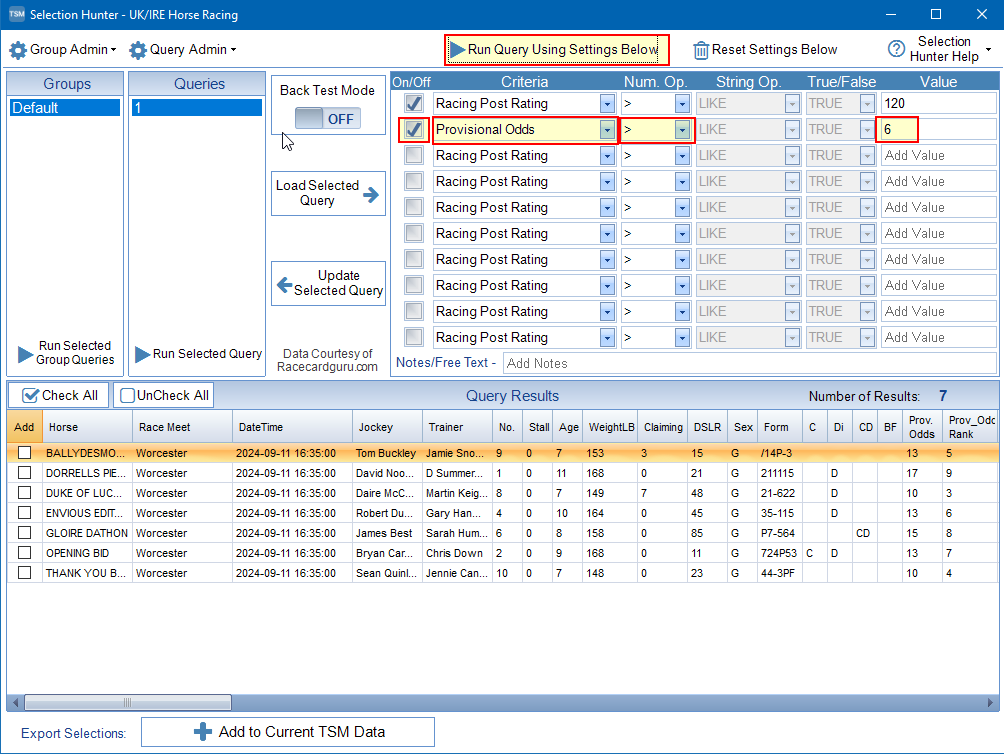
Task: Expand the Num. Op. dropdown in first row
Action: [x=682, y=104]
